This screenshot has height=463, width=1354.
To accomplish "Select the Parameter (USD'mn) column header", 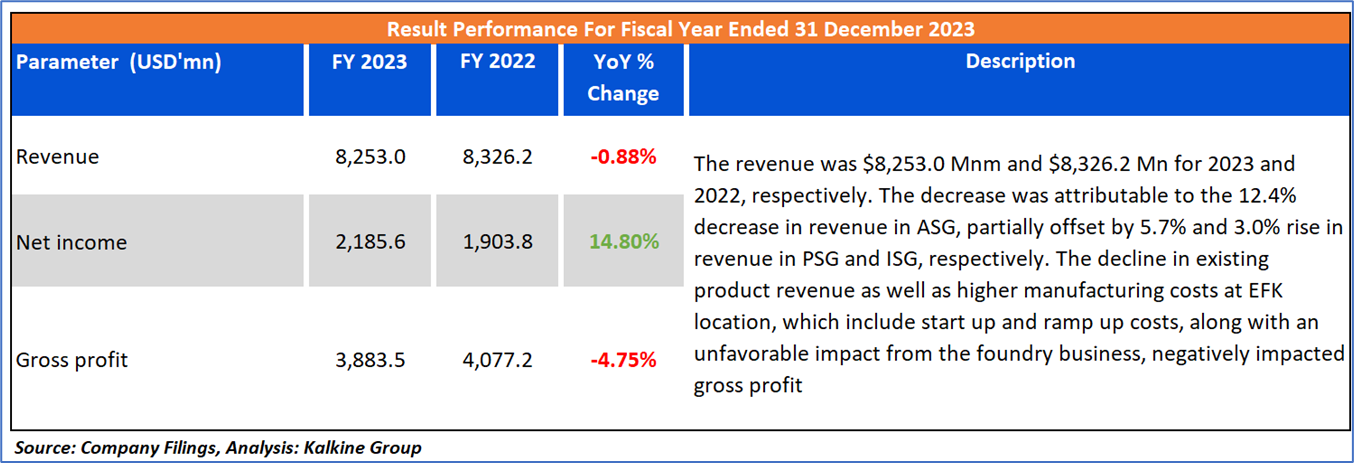I will 119,62.
